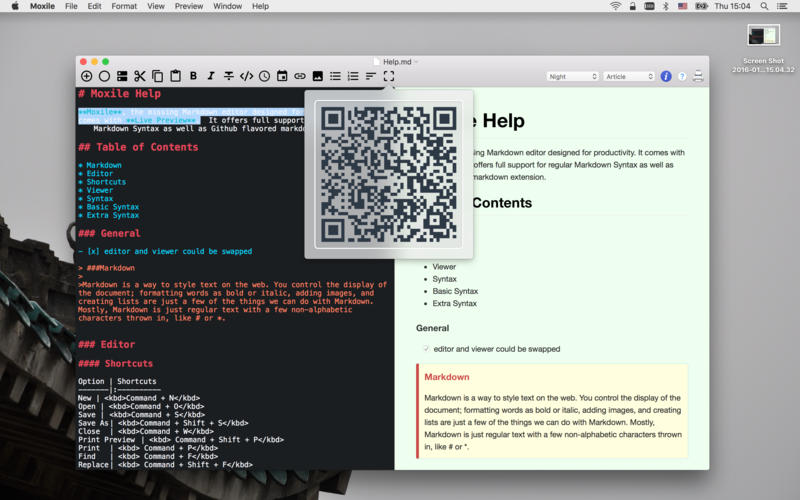
Task: Open the Apple menu
Action: pos(15,6)
